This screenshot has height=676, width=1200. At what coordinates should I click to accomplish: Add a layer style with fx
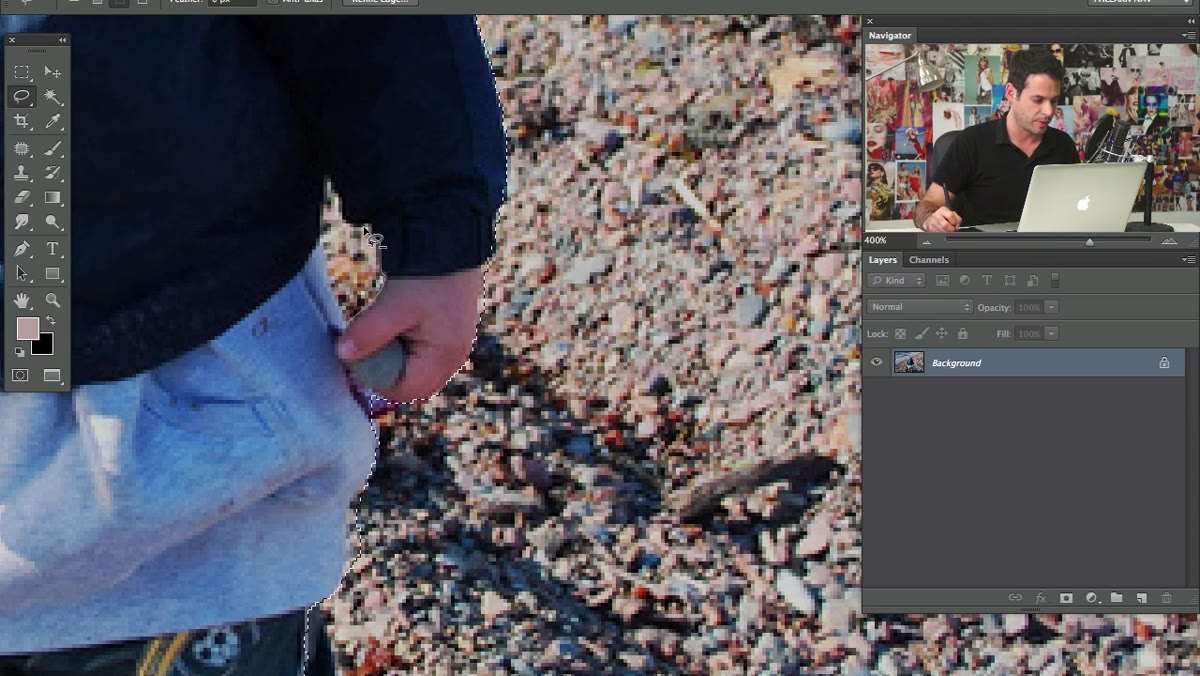point(1041,598)
